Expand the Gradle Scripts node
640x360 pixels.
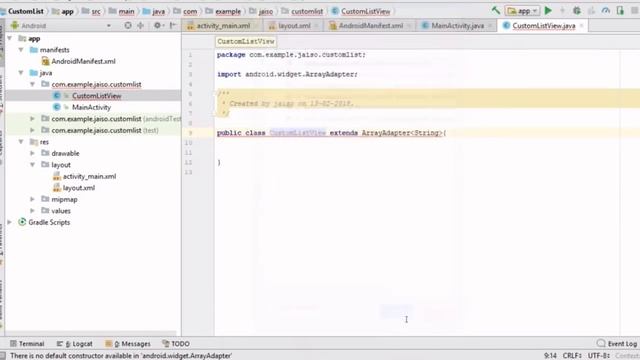point(10,222)
